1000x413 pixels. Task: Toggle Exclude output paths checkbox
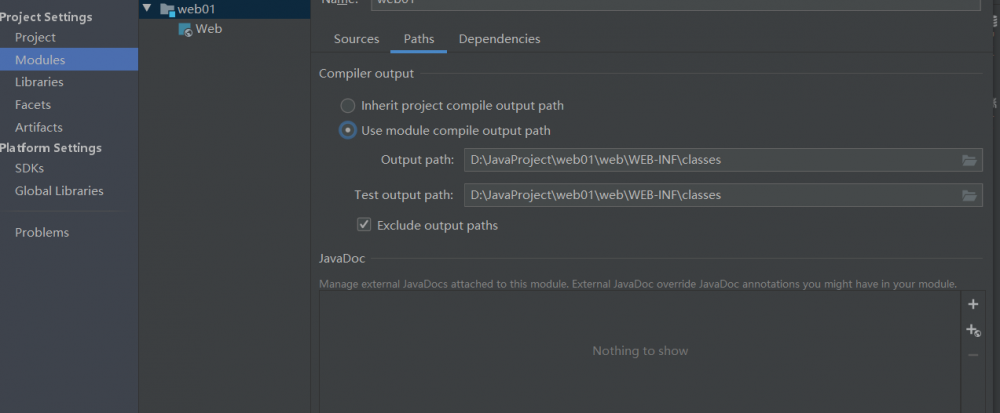point(364,225)
